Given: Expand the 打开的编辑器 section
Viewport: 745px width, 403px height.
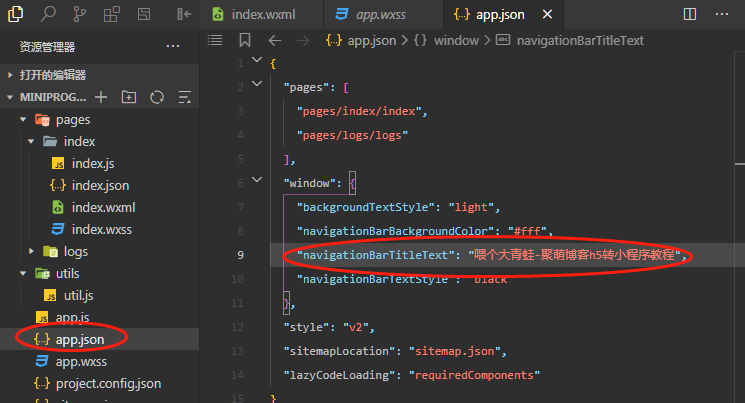Looking at the screenshot, I should tap(11, 75).
